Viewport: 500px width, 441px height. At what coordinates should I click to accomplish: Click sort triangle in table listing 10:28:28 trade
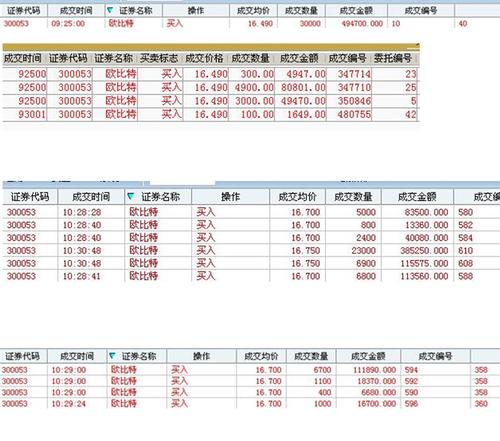[x=131, y=197]
